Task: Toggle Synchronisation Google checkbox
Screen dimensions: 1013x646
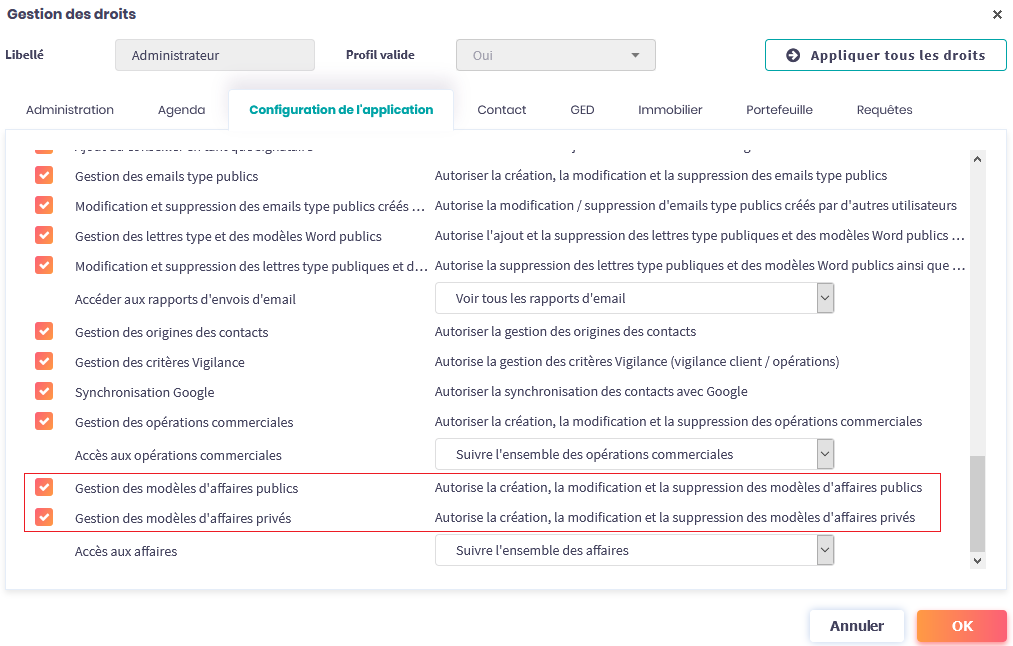Action: point(44,391)
